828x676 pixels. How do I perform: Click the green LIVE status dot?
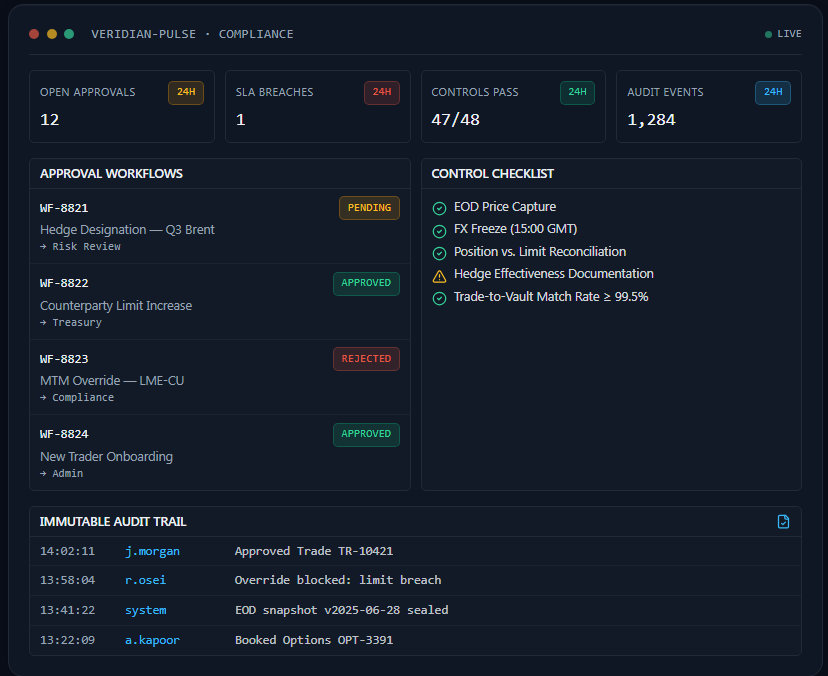[x=768, y=34]
